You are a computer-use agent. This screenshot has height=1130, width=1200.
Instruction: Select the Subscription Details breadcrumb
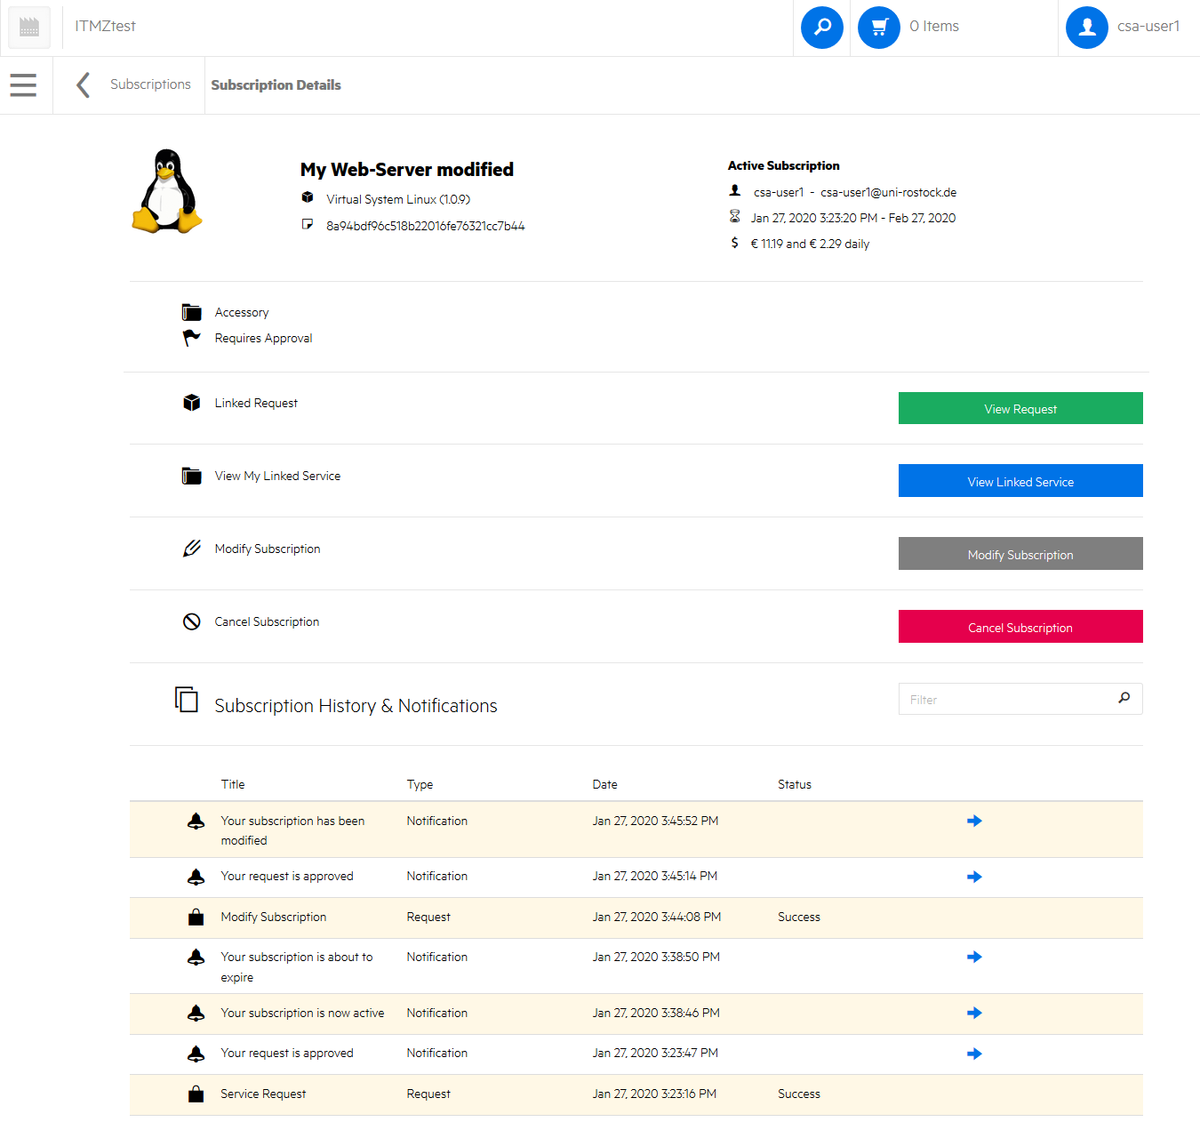click(276, 85)
